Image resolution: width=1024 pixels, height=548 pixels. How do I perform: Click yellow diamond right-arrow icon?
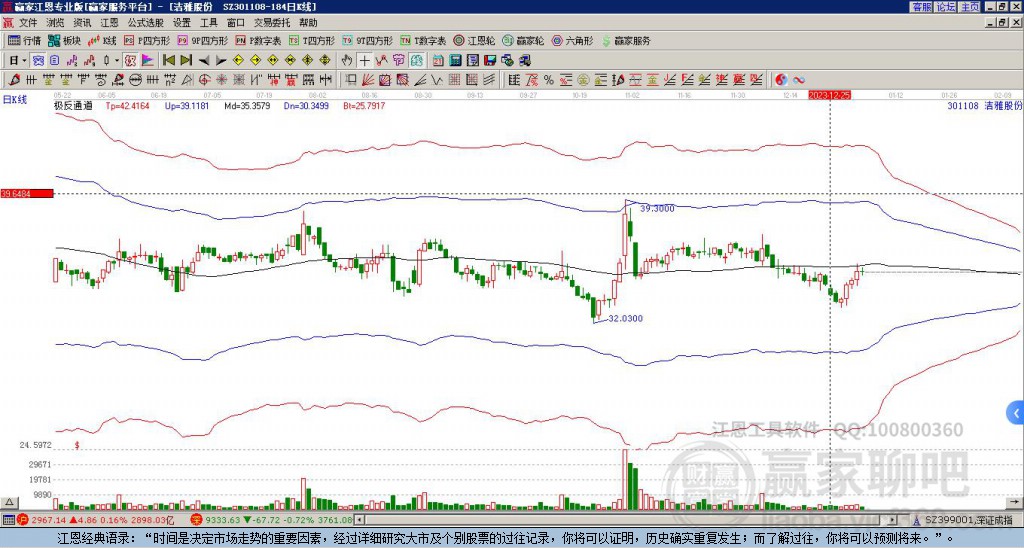(255, 60)
